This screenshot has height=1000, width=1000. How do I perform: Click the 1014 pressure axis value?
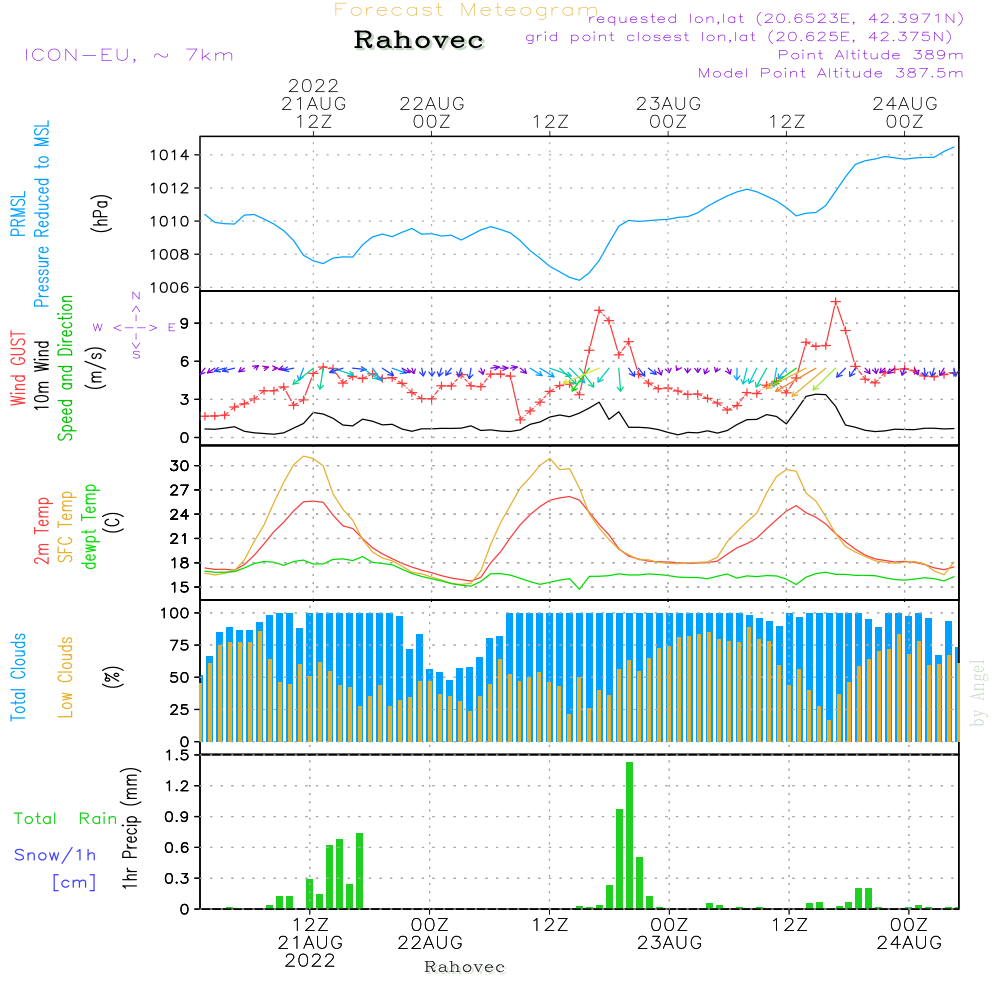coord(170,155)
